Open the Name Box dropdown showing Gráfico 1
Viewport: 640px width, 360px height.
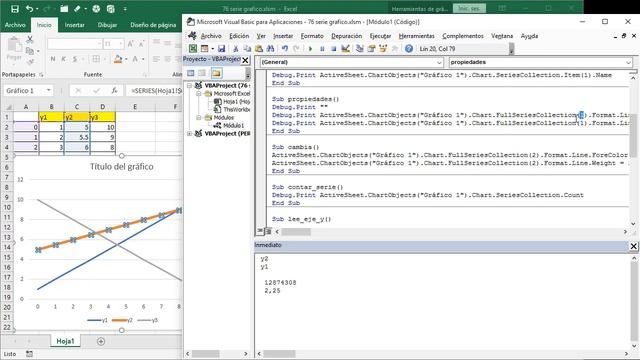pos(49,91)
